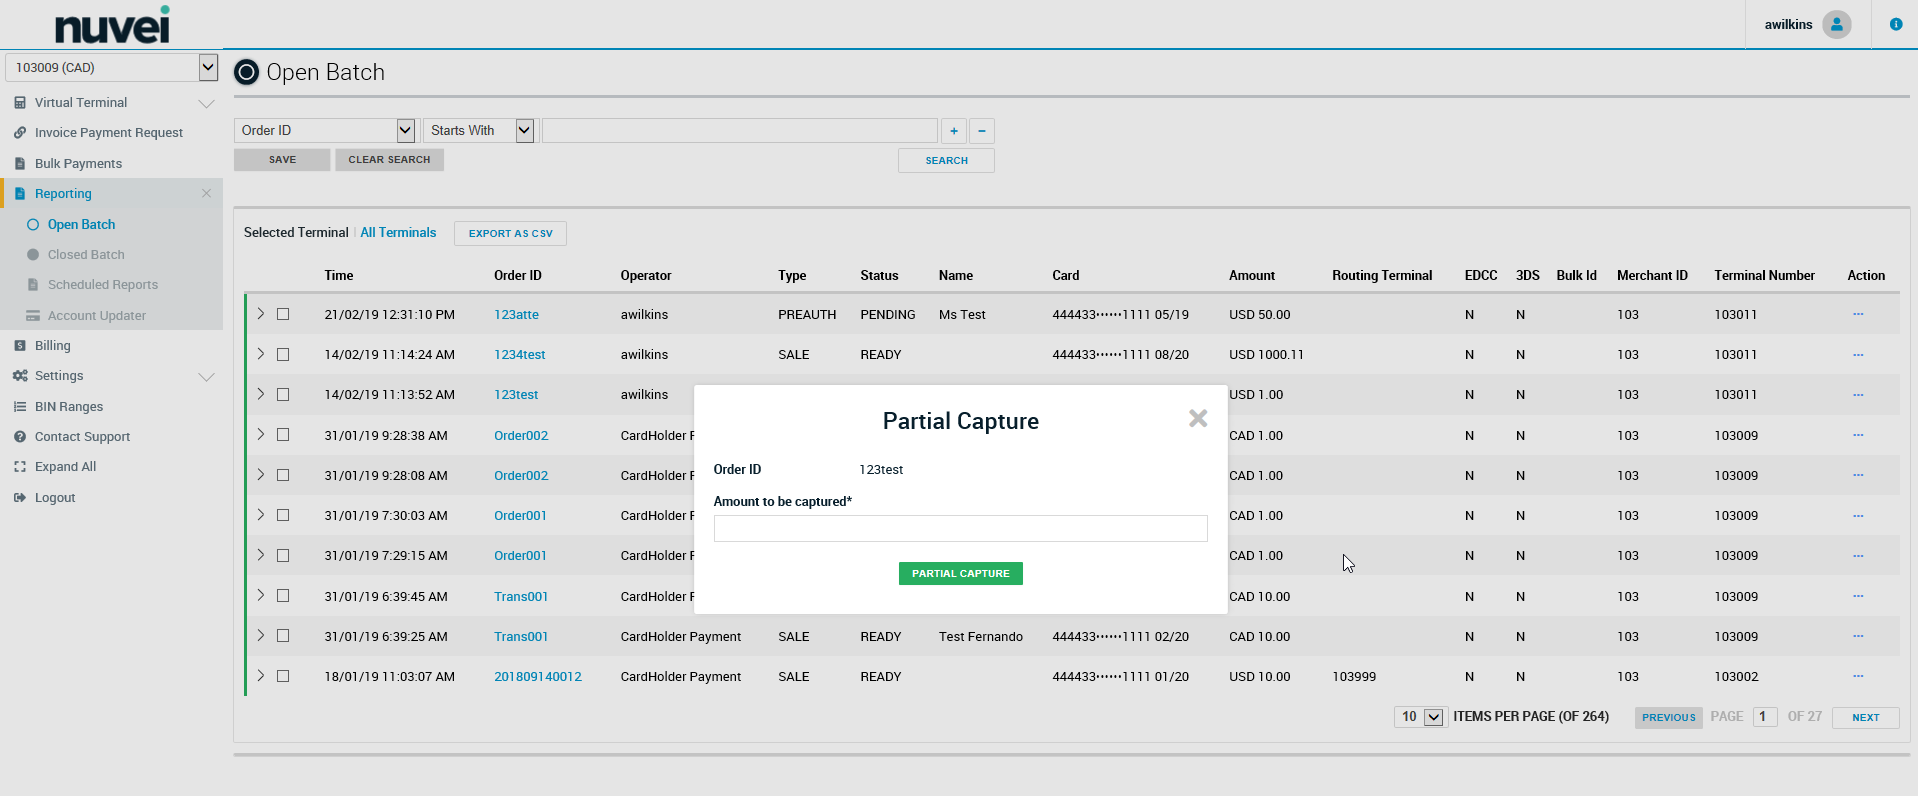Click the Nuvei logo
Viewport: 1918px width, 796px height.
point(112,25)
